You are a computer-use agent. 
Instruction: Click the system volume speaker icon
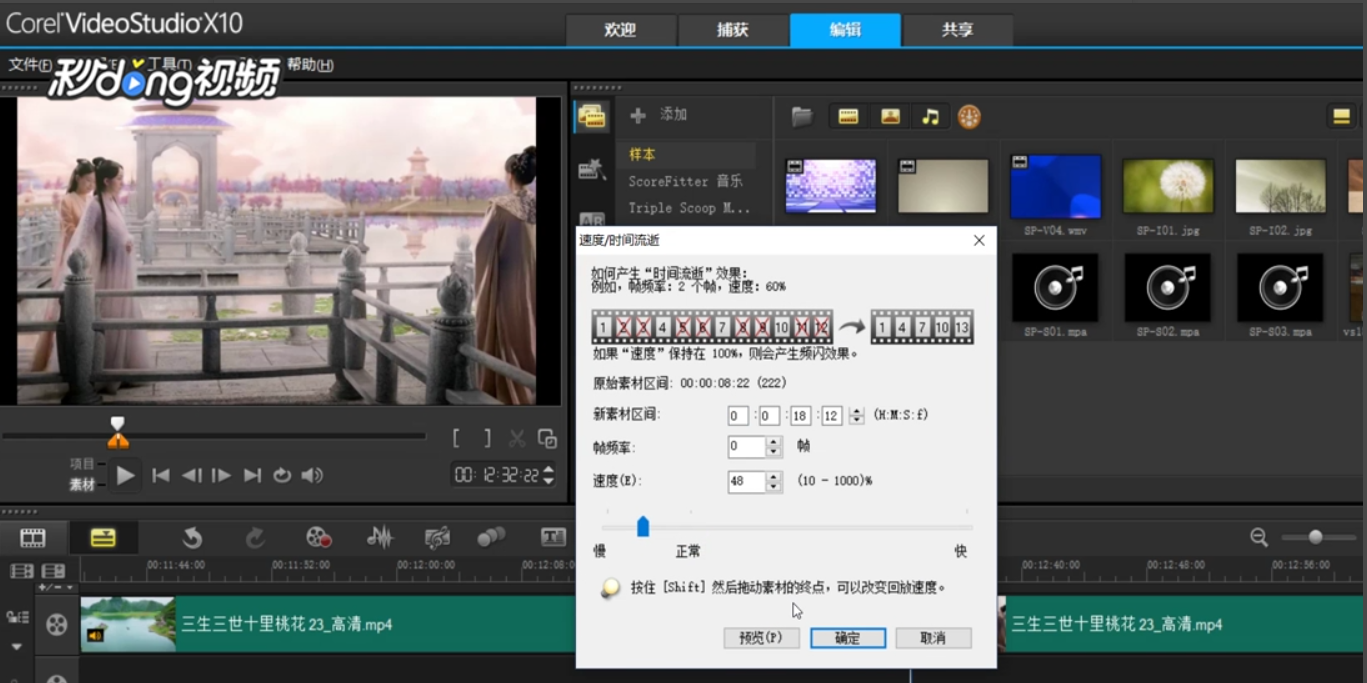point(313,475)
